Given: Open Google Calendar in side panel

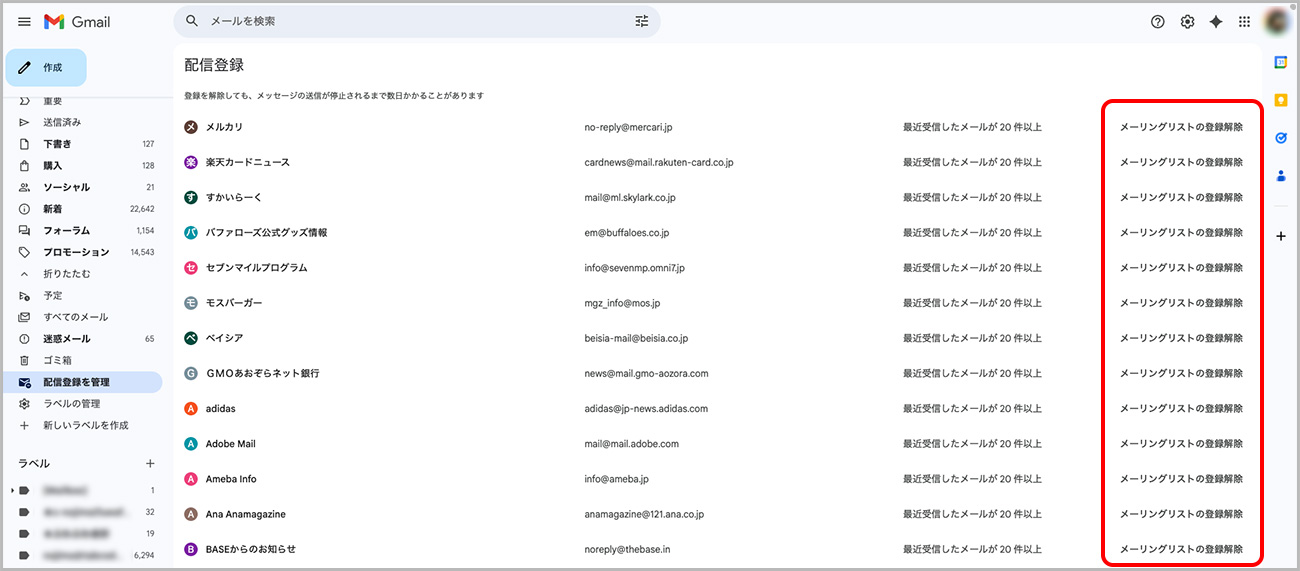Looking at the screenshot, I should coord(1281,62).
